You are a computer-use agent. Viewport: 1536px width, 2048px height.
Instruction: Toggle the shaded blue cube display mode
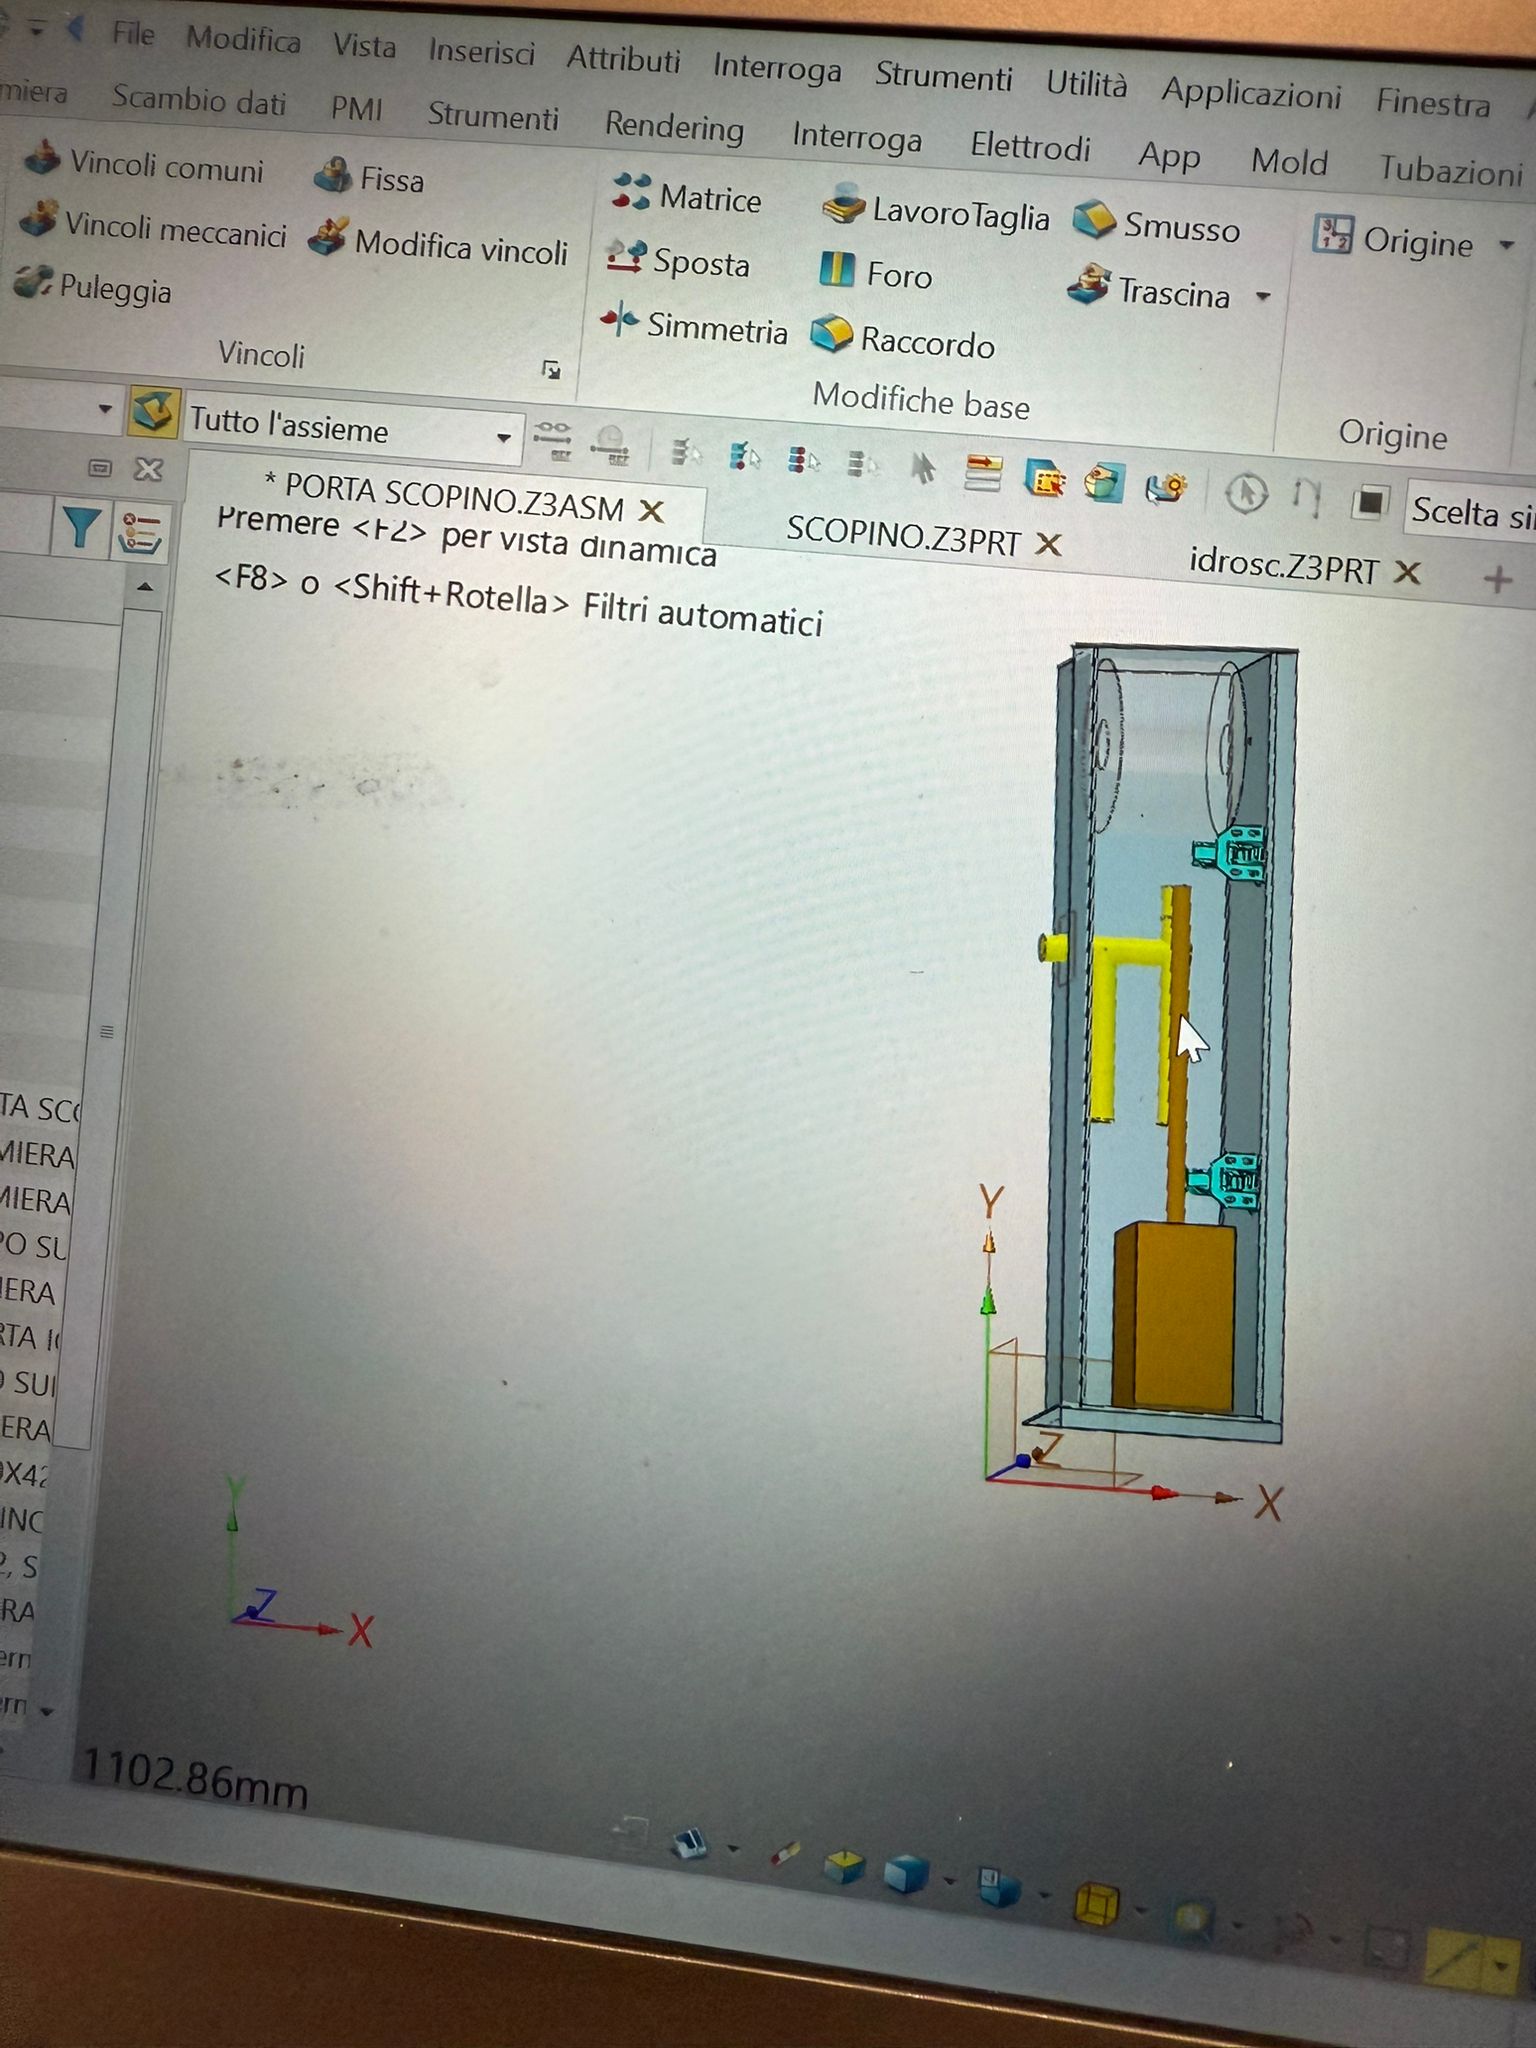coord(906,1874)
